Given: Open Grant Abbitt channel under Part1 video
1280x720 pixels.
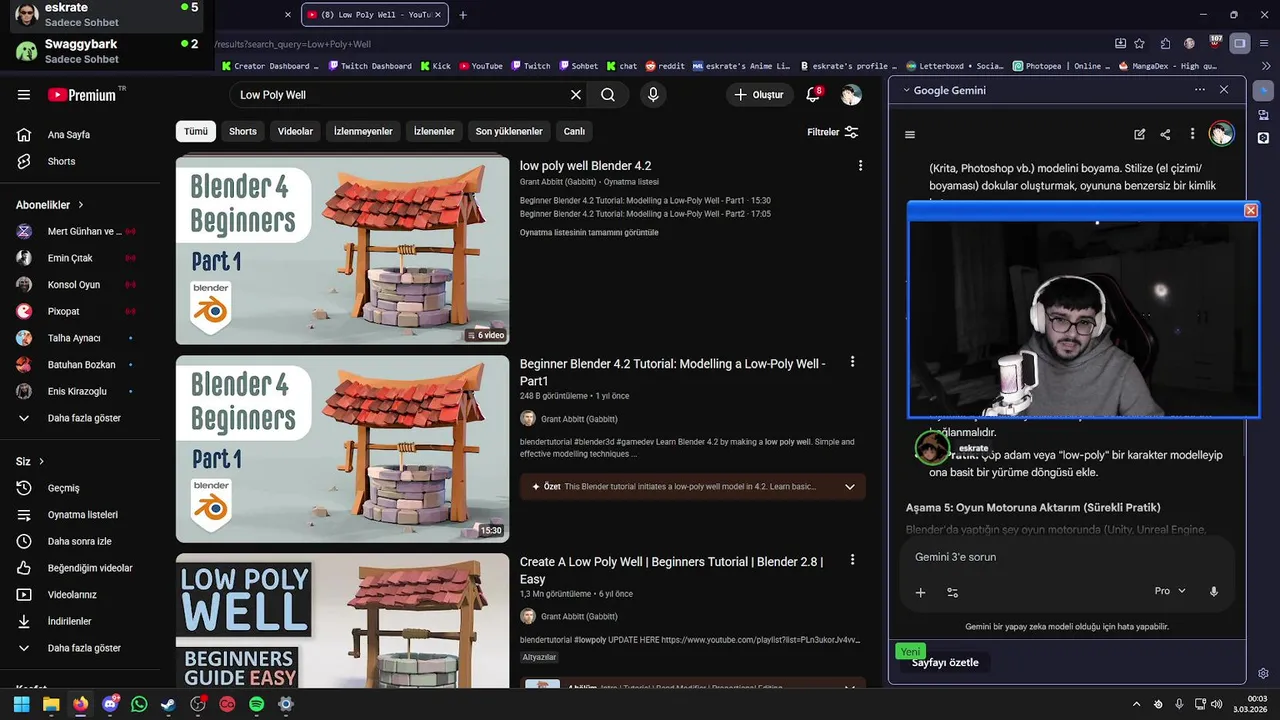Looking at the screenshot, I should tap(579, 419).
